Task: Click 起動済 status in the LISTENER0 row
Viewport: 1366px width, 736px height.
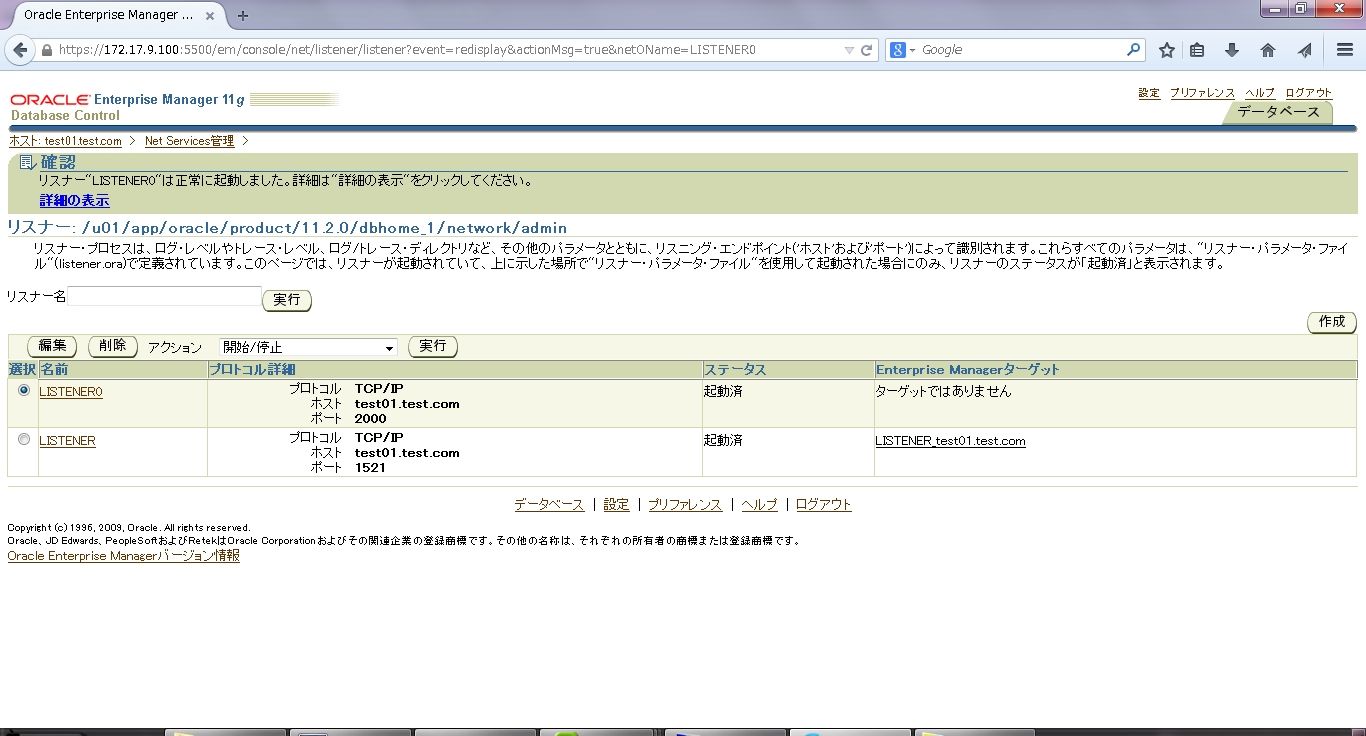Action: [723, 392]
